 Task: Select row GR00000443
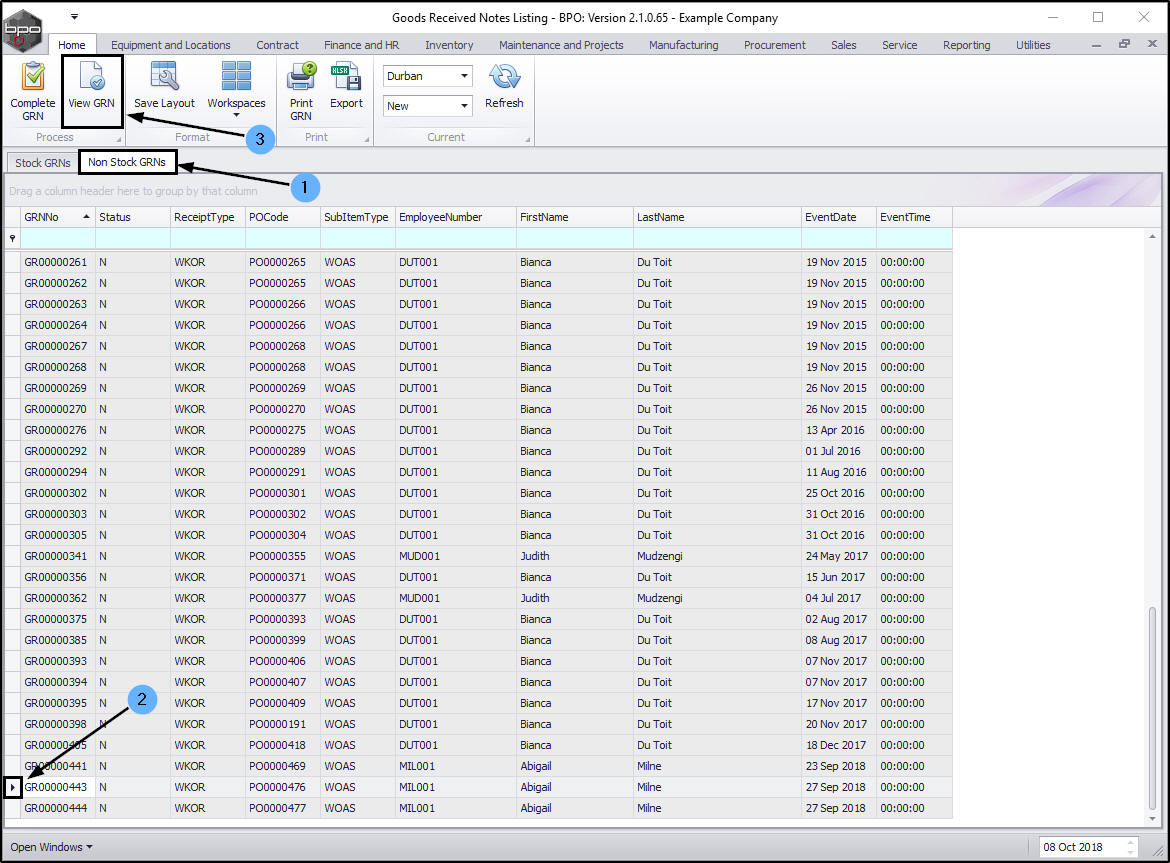point(55,787)
